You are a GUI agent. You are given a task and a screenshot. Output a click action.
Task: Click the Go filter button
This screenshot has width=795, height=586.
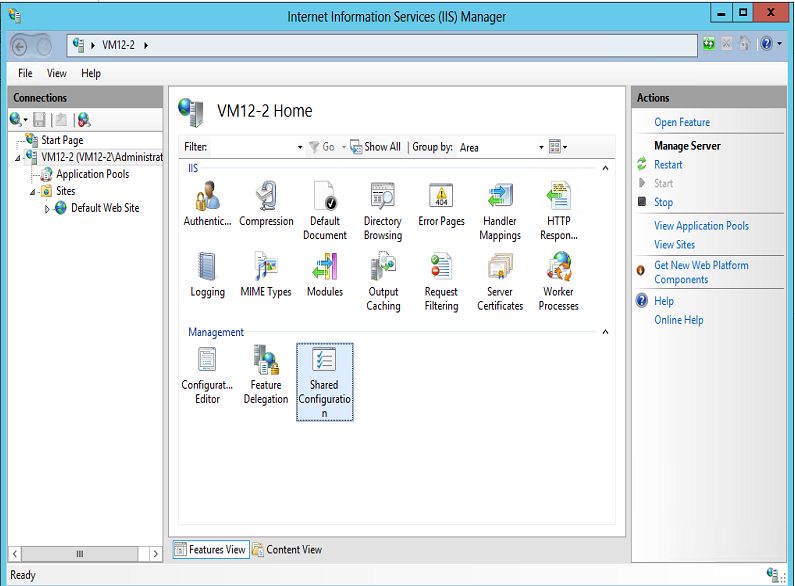tap(322, 147)
